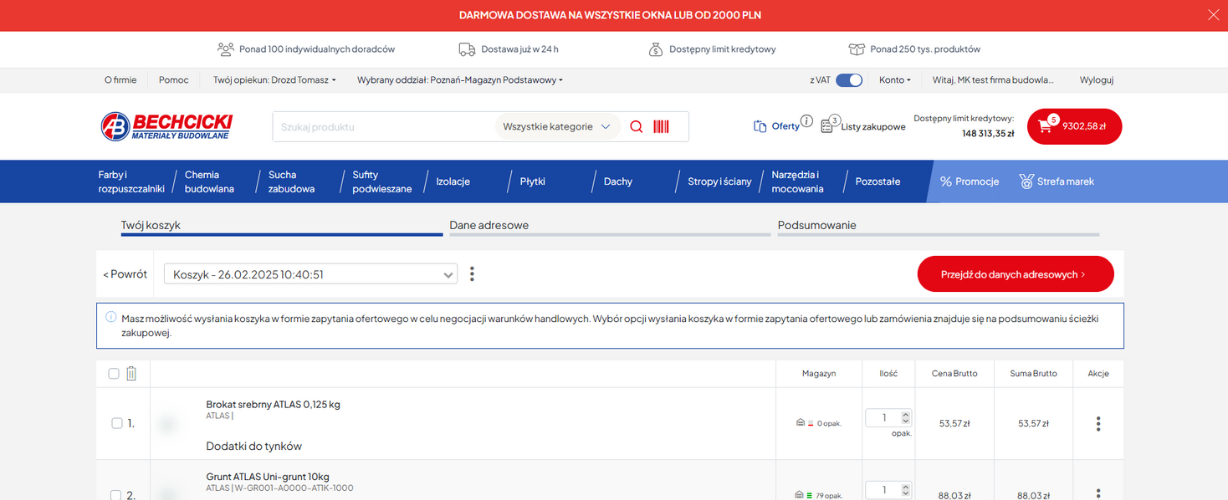Select the Dane adresowe step tab
The width and height of the screenshot is (1228, 500).
[610, 226]
